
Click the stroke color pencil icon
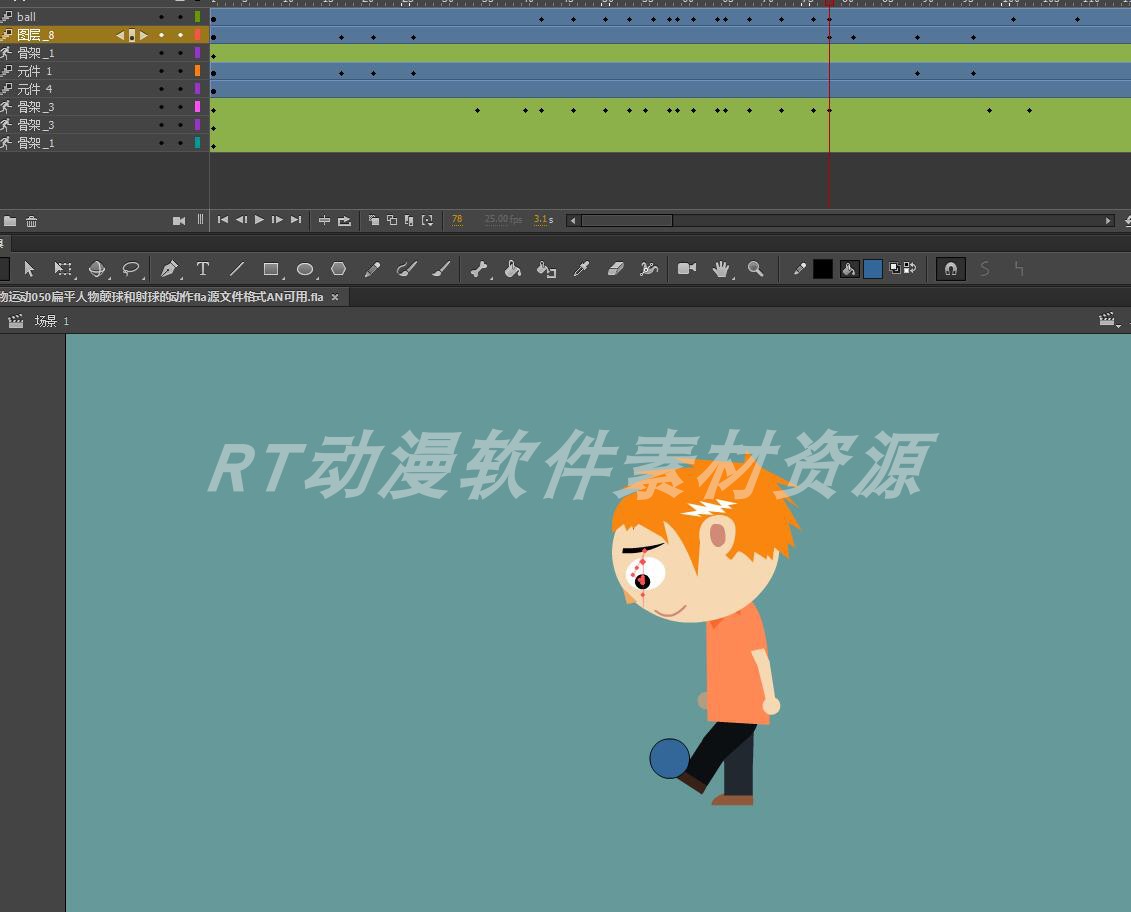click(x=799, y=269)
